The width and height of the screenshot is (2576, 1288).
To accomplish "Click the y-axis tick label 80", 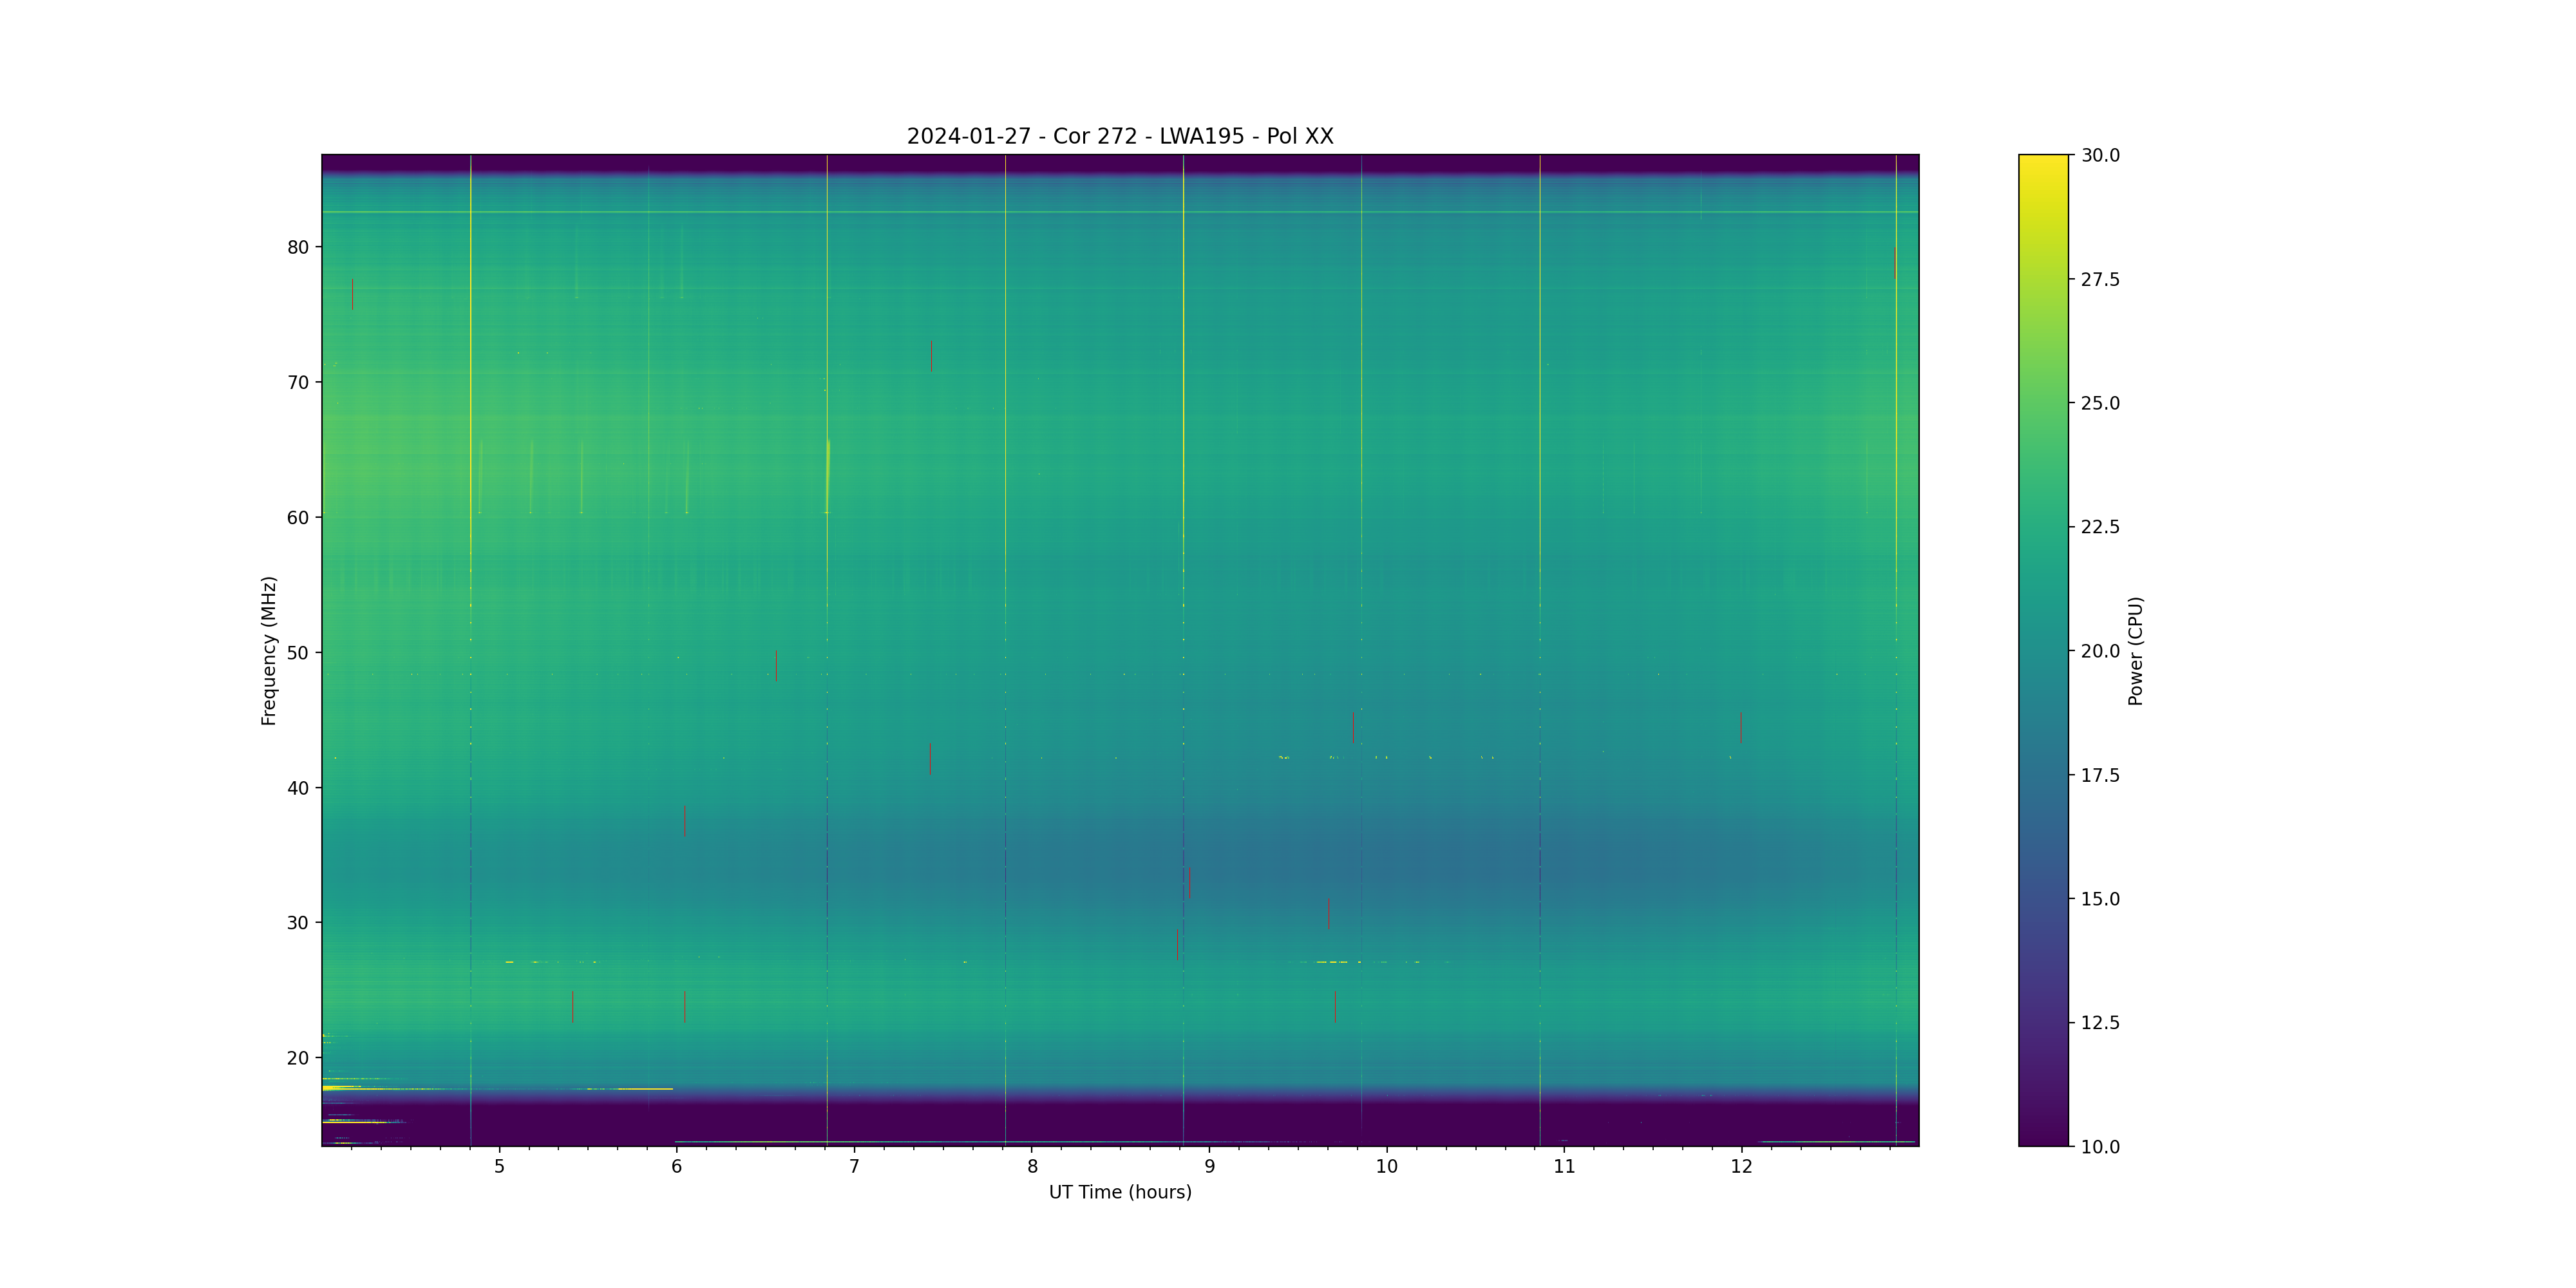I will 298,247.
